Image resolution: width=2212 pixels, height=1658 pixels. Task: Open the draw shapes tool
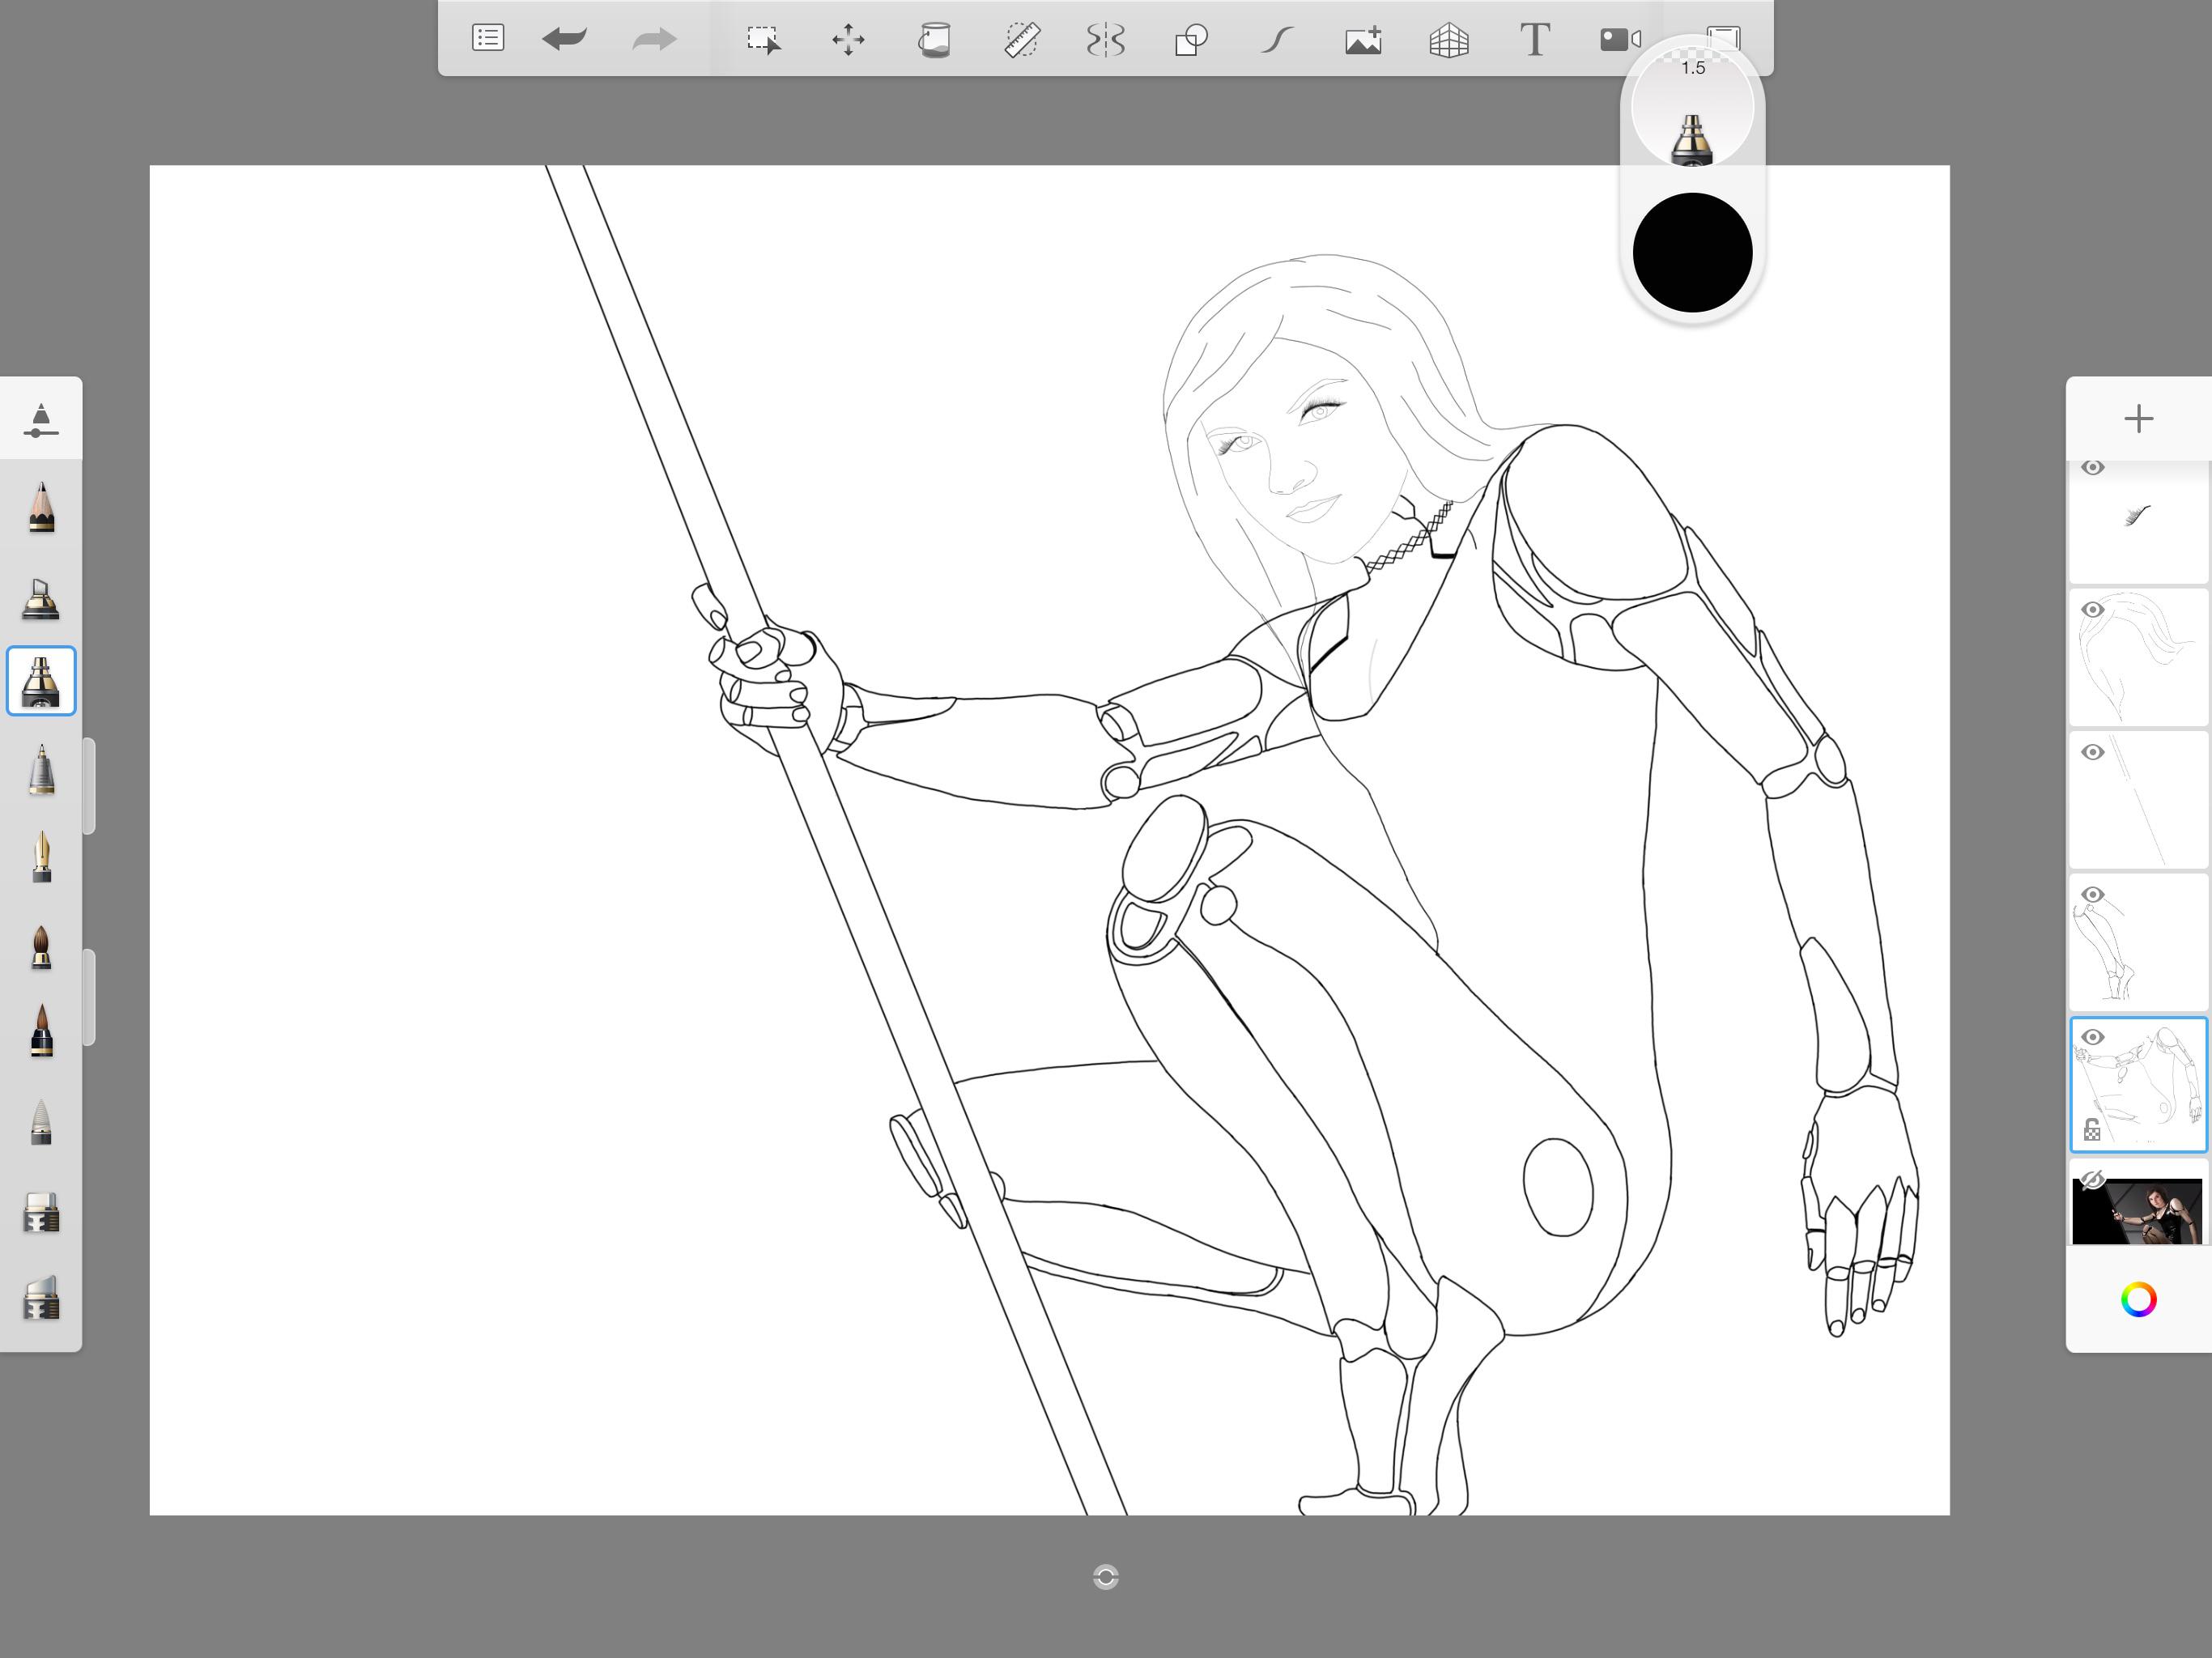pos(1191,40)
